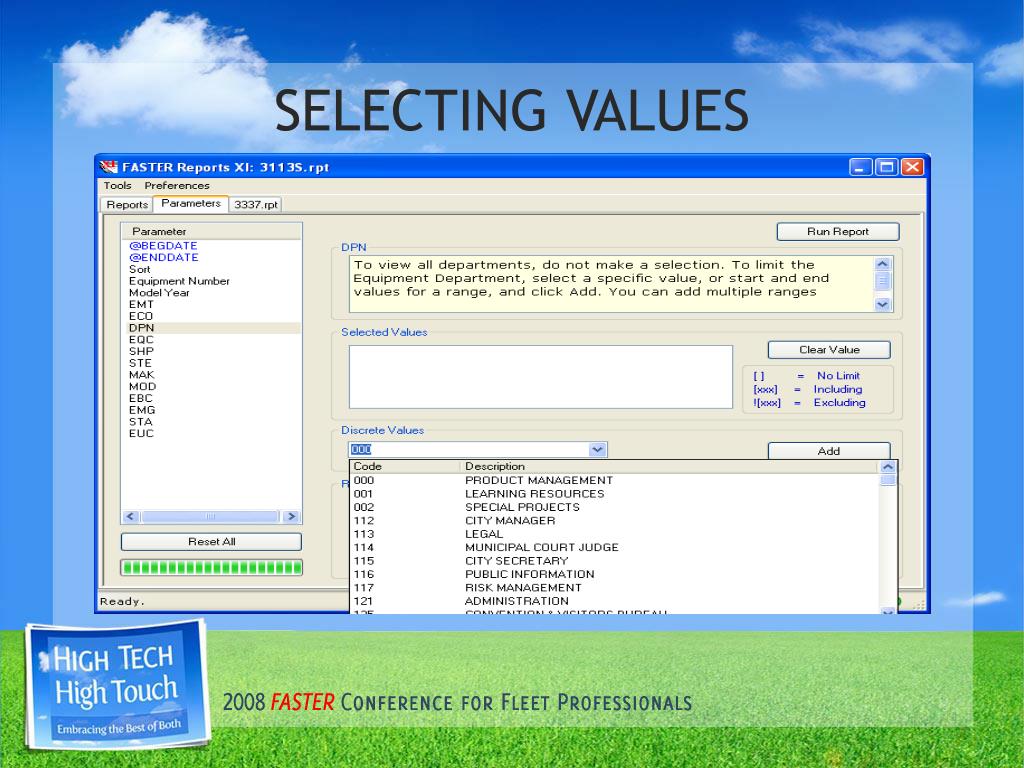Choose code 000 PRODUCT MANAGEMENT
This screenshot has width=1024, height=768.
(x=615, y=481)
